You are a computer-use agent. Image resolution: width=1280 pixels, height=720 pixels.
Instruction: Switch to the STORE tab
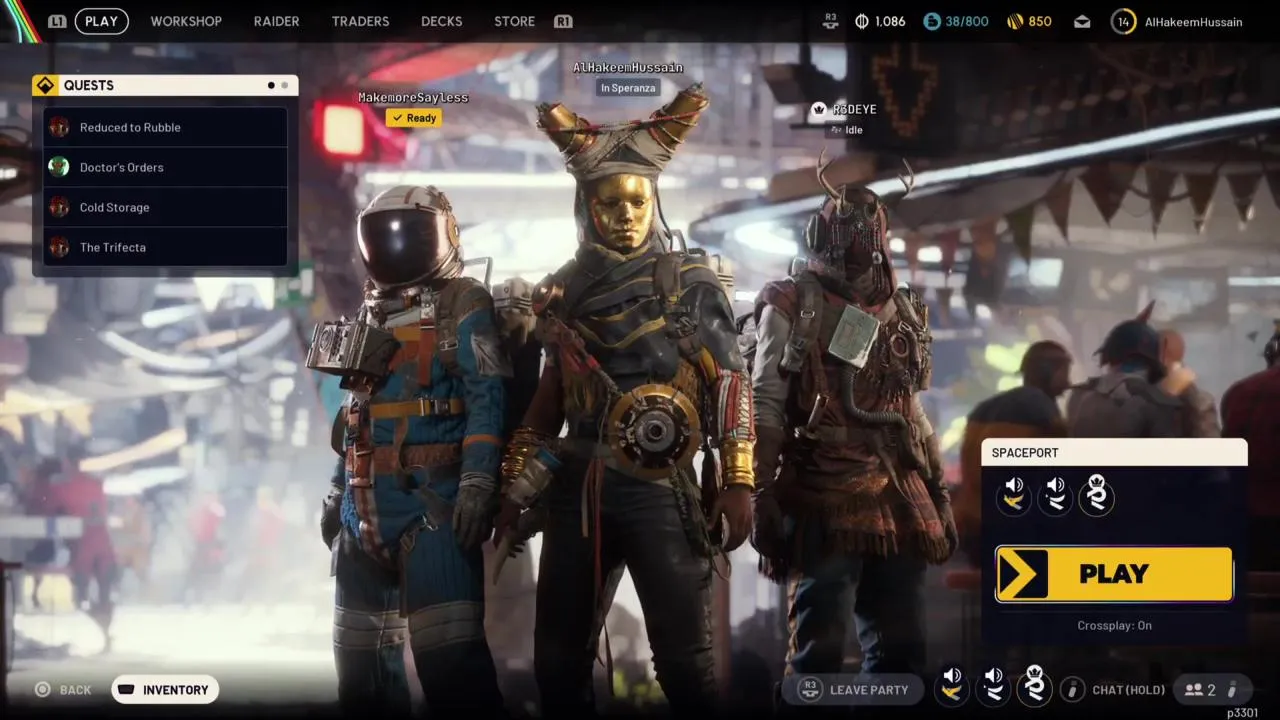coord(514,21)
